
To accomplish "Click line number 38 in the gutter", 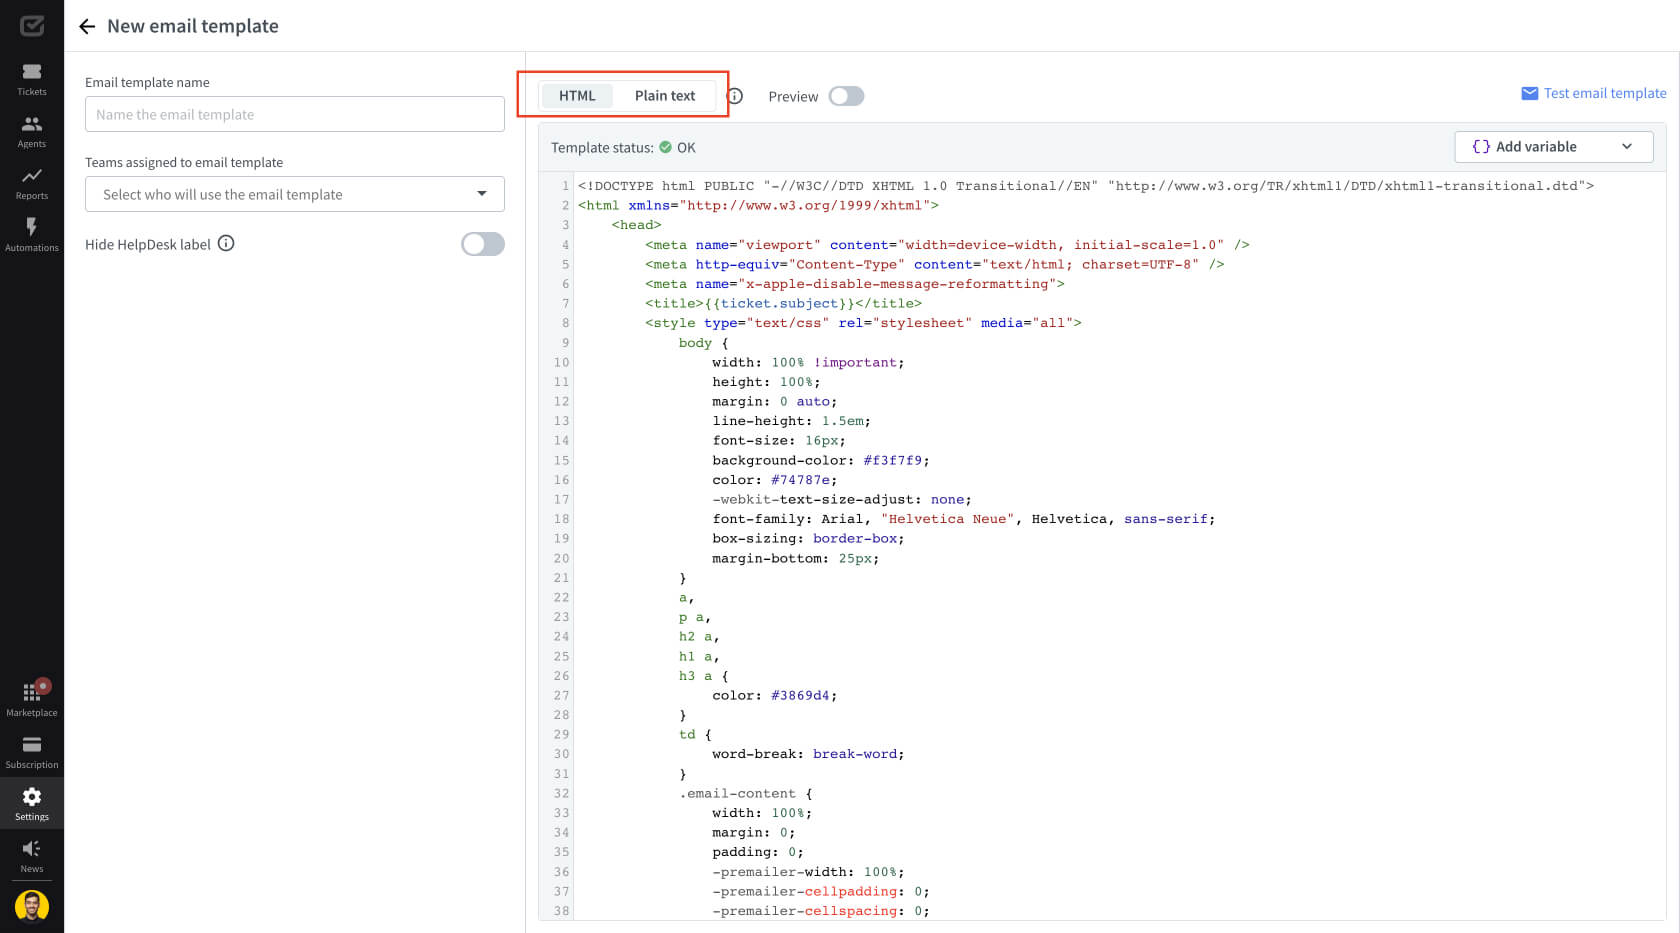I will tap(561, 911).
